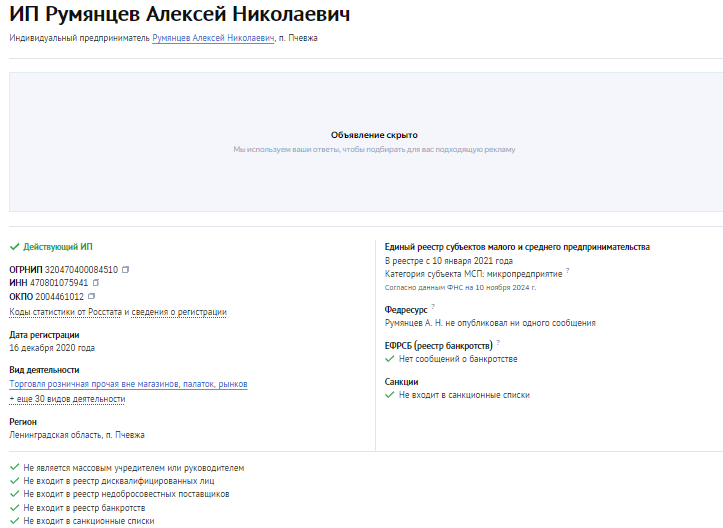This screenshot has width=723, height=528.
Task: Click checkmark next to Нет сообщений о банкротстве
Action: pos(390,359)
